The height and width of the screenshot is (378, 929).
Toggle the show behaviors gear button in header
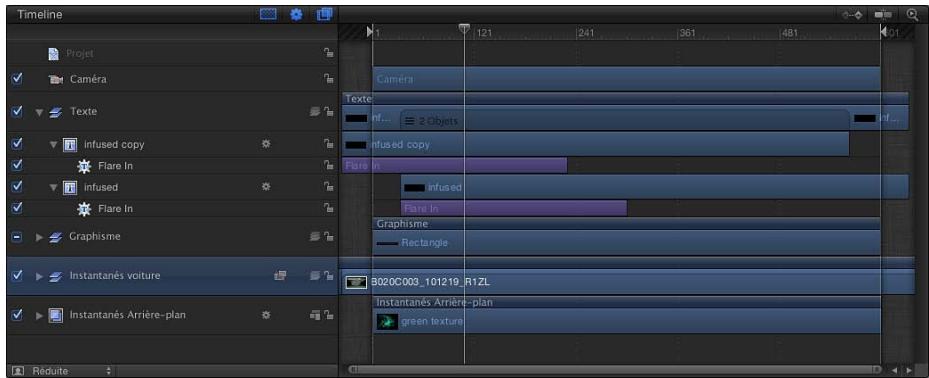(297, 14)
